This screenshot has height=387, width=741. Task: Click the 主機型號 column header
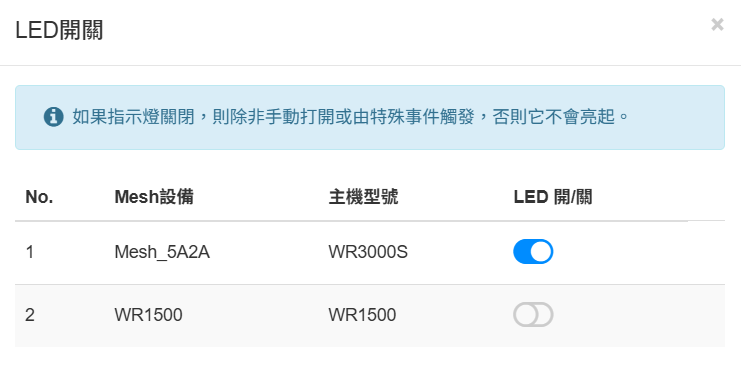[363, 197]
